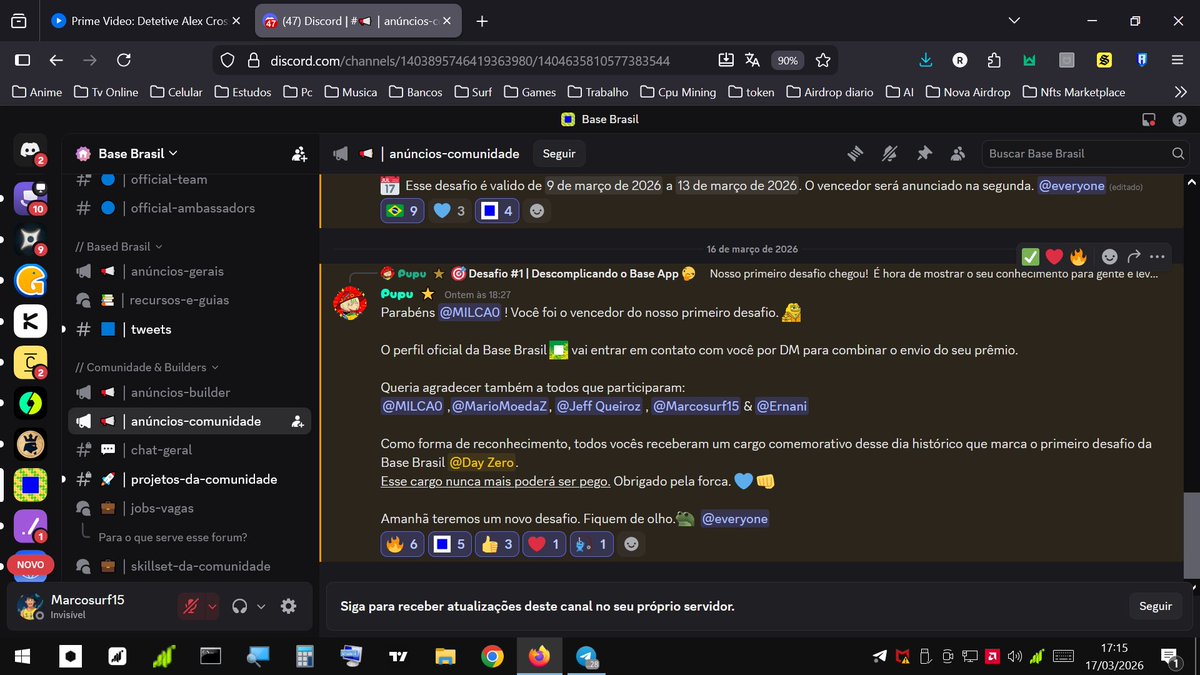
Task: Toggle the thumbs up reaction with 3
Action: click(496, 544)
